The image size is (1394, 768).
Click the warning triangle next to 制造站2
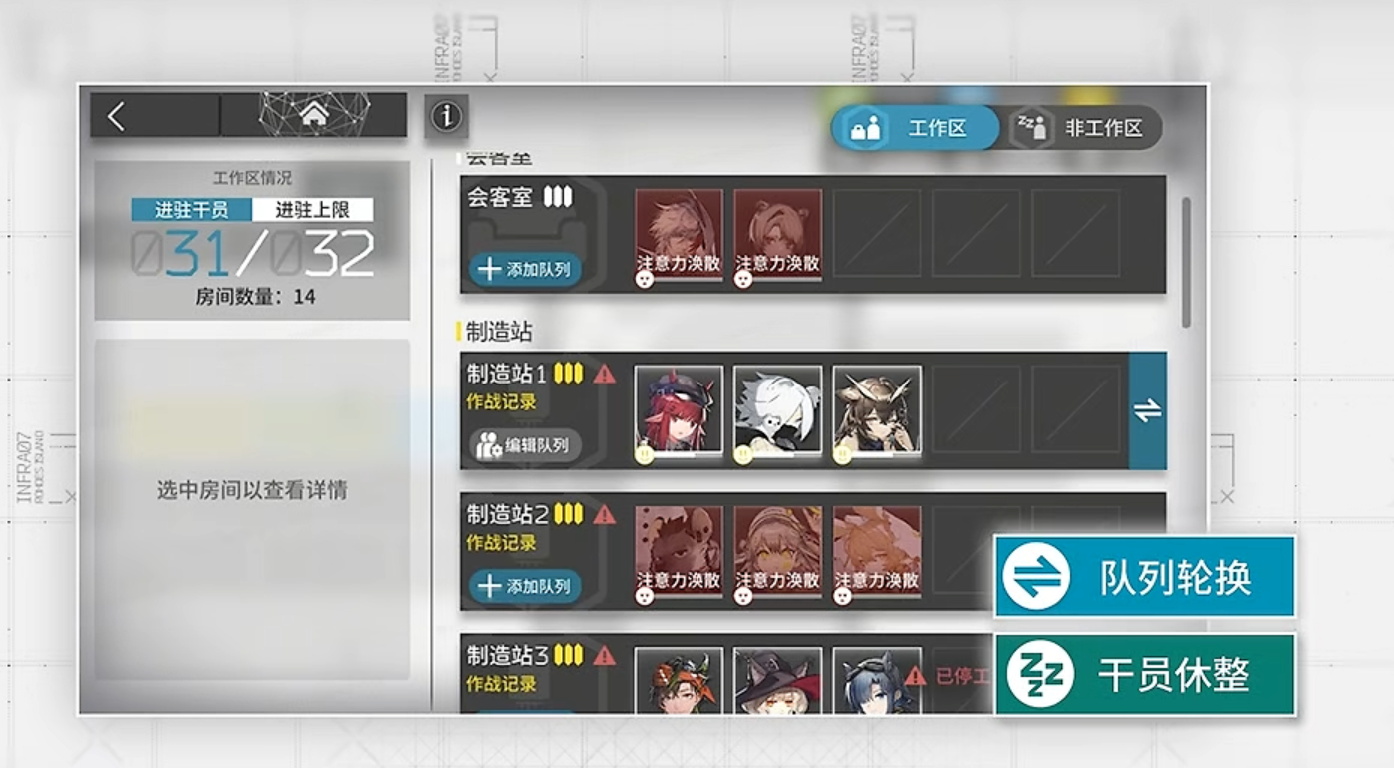605,515
